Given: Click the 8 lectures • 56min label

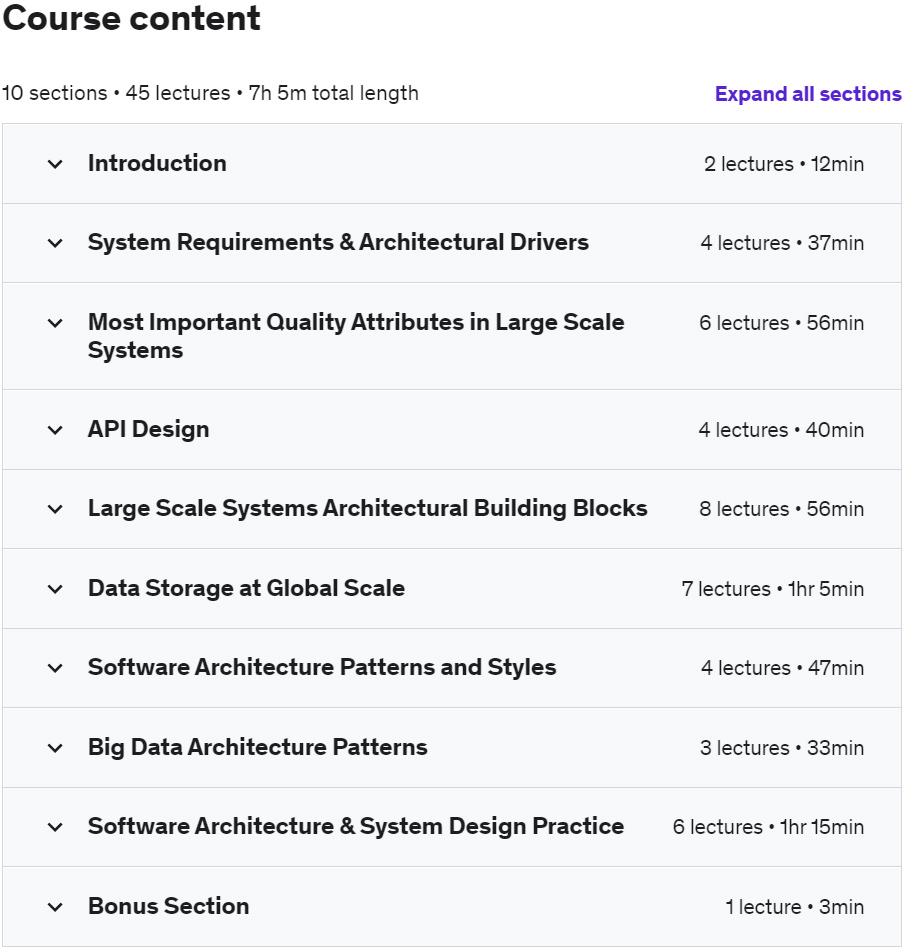Looking at the screenshot, I should (x=781, y=509).
